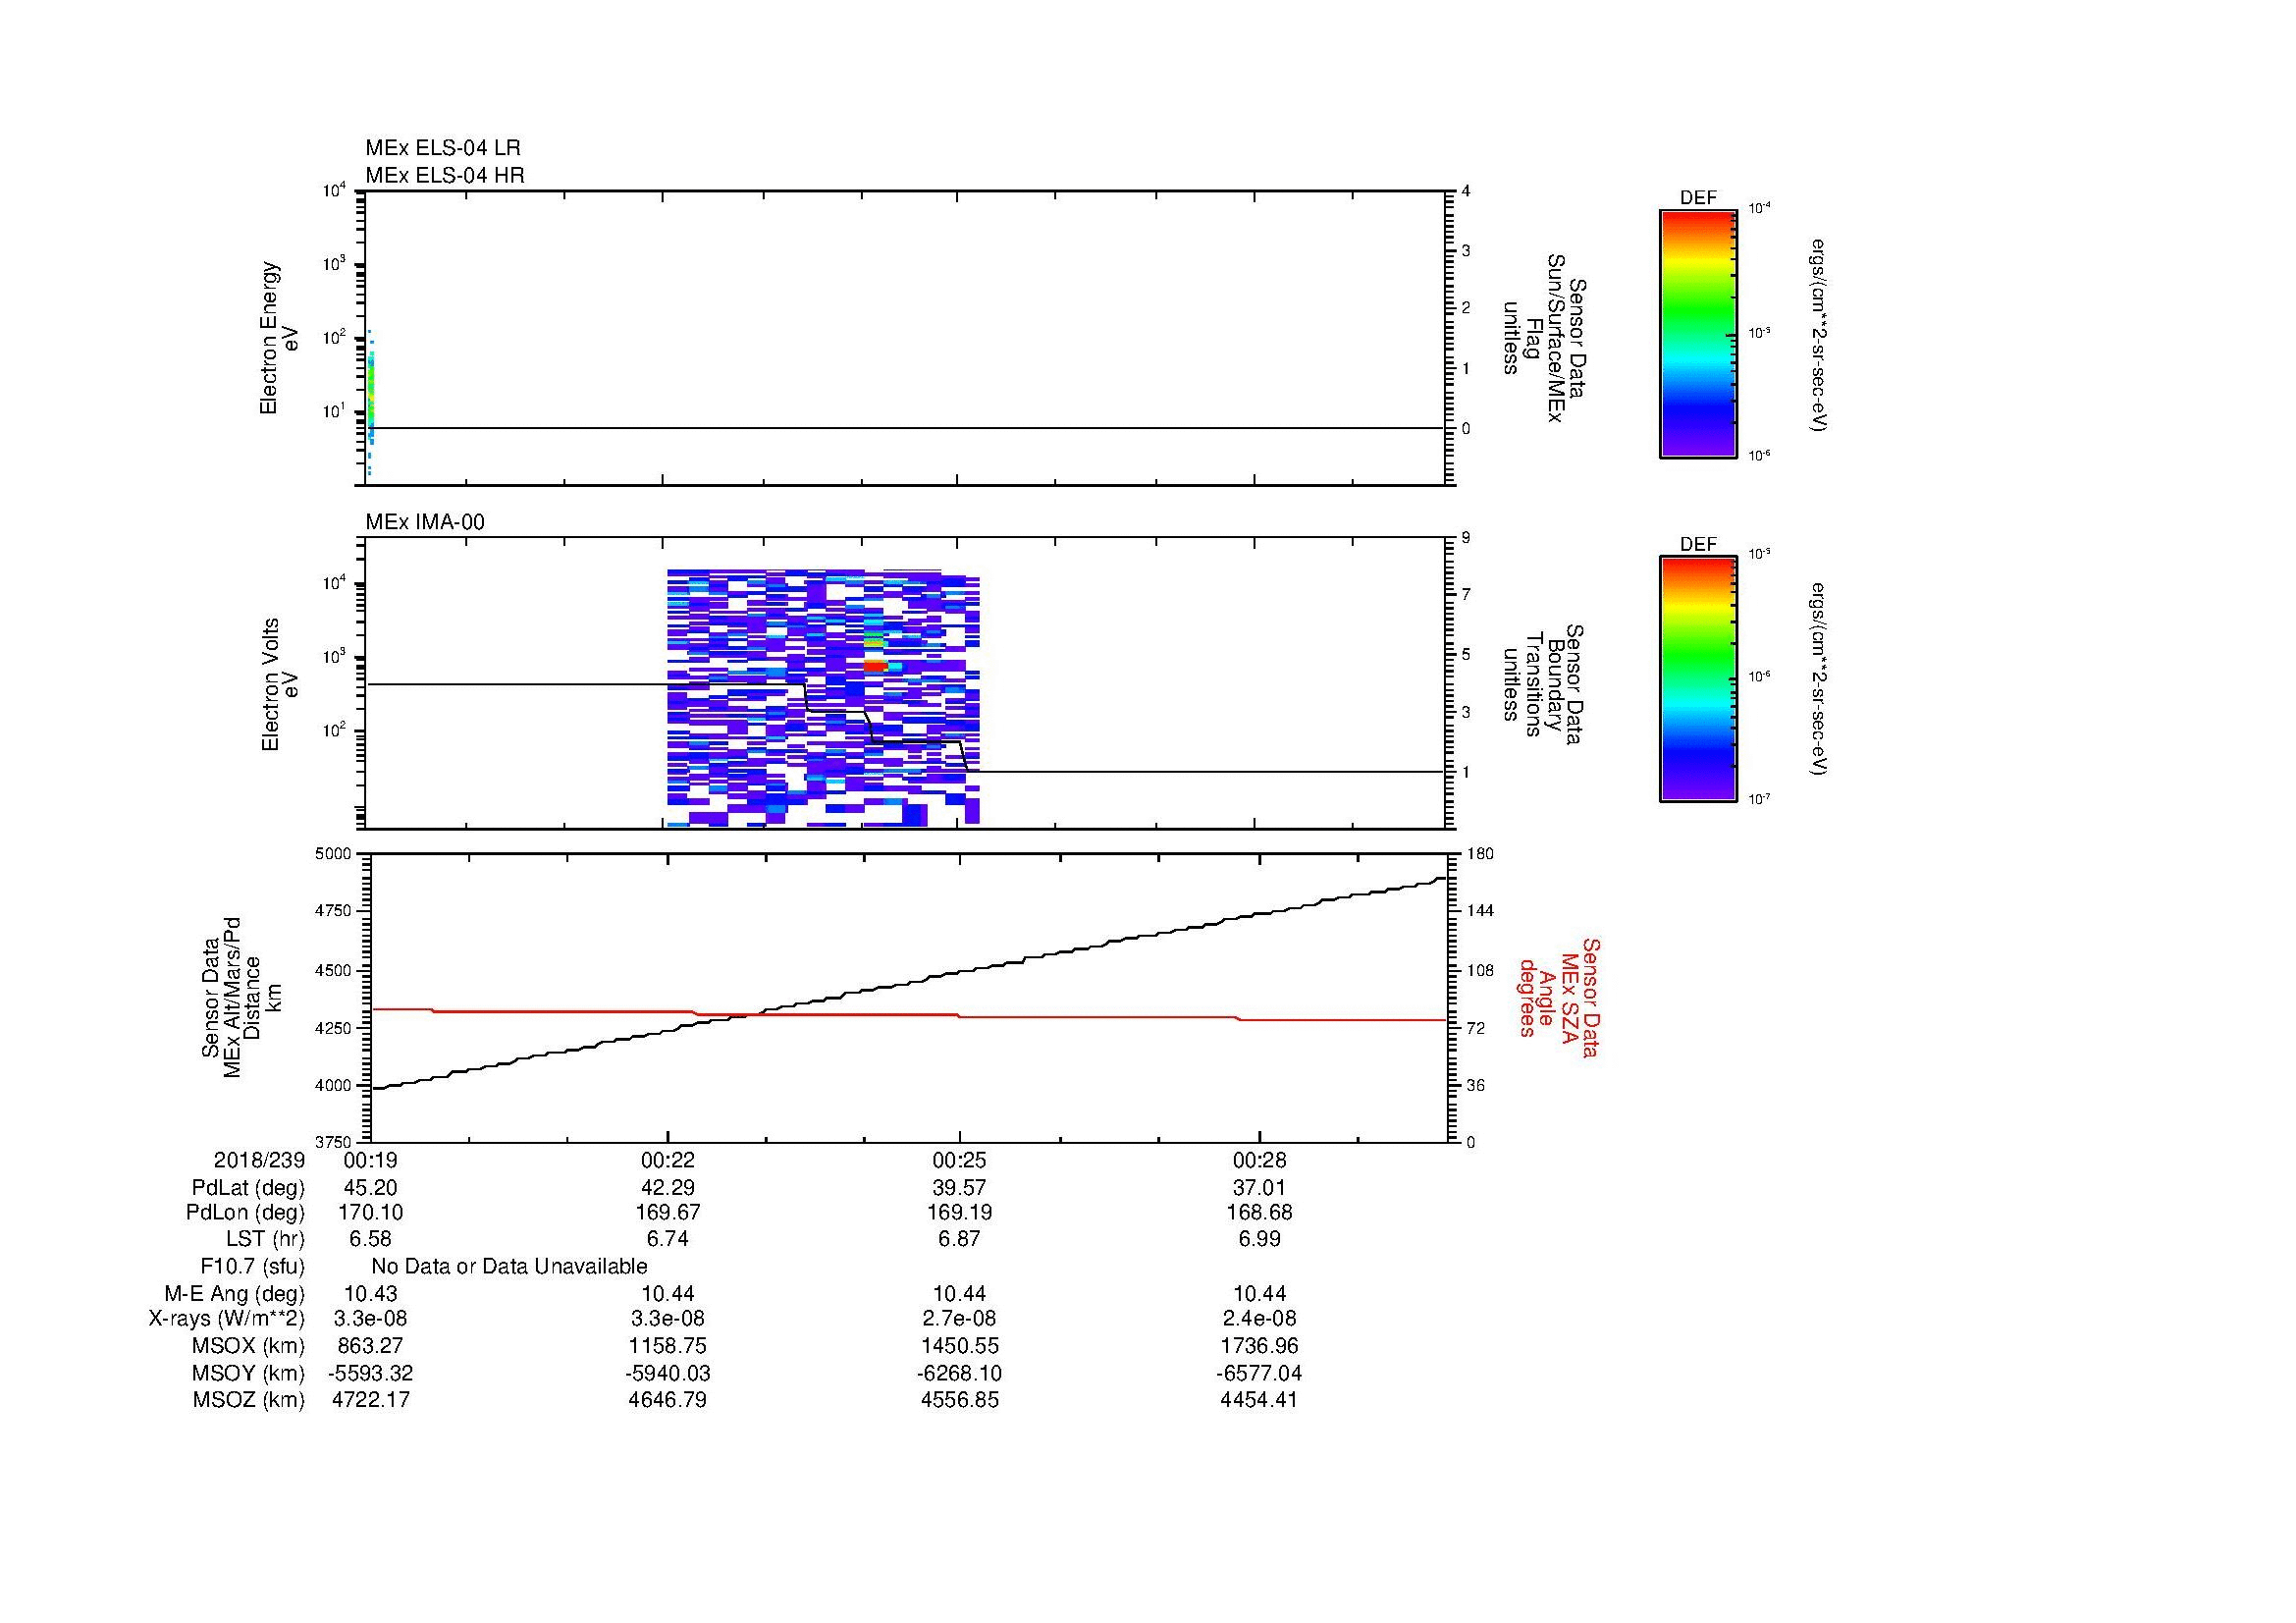Viewport: 2296px width, 1623px height.
Task: Click PdLon value '168.68'
Action: 1259,1213
